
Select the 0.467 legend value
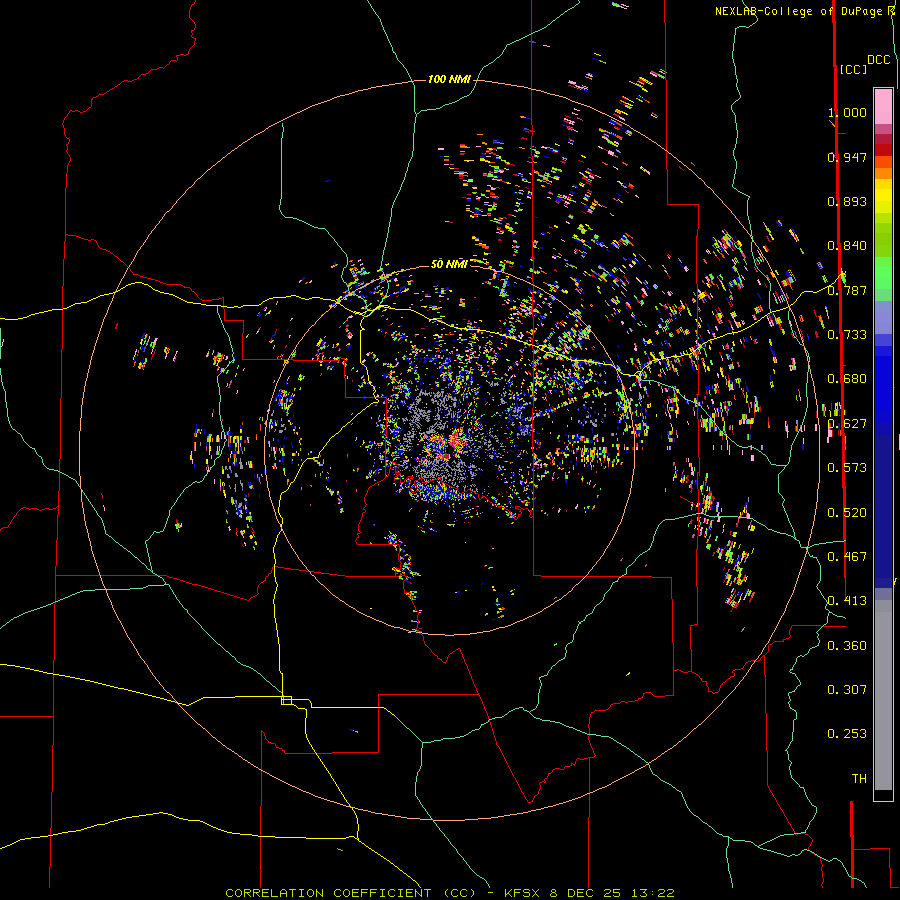pos(847,557)
